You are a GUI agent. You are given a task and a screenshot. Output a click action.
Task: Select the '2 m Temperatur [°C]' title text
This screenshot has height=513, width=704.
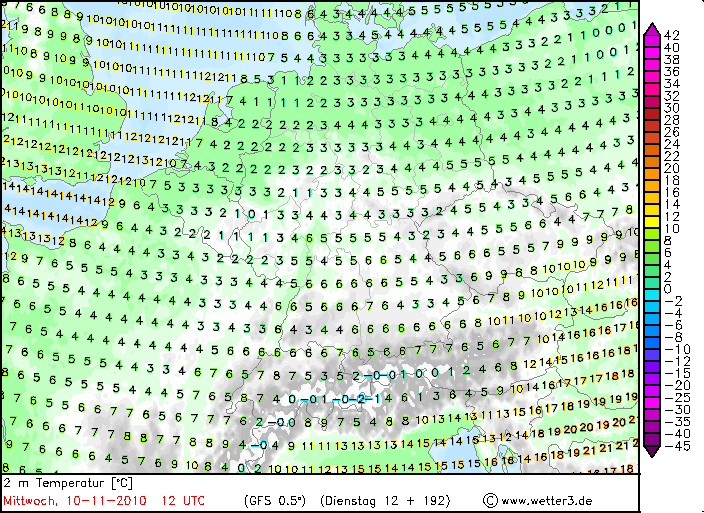click(68, 483)
